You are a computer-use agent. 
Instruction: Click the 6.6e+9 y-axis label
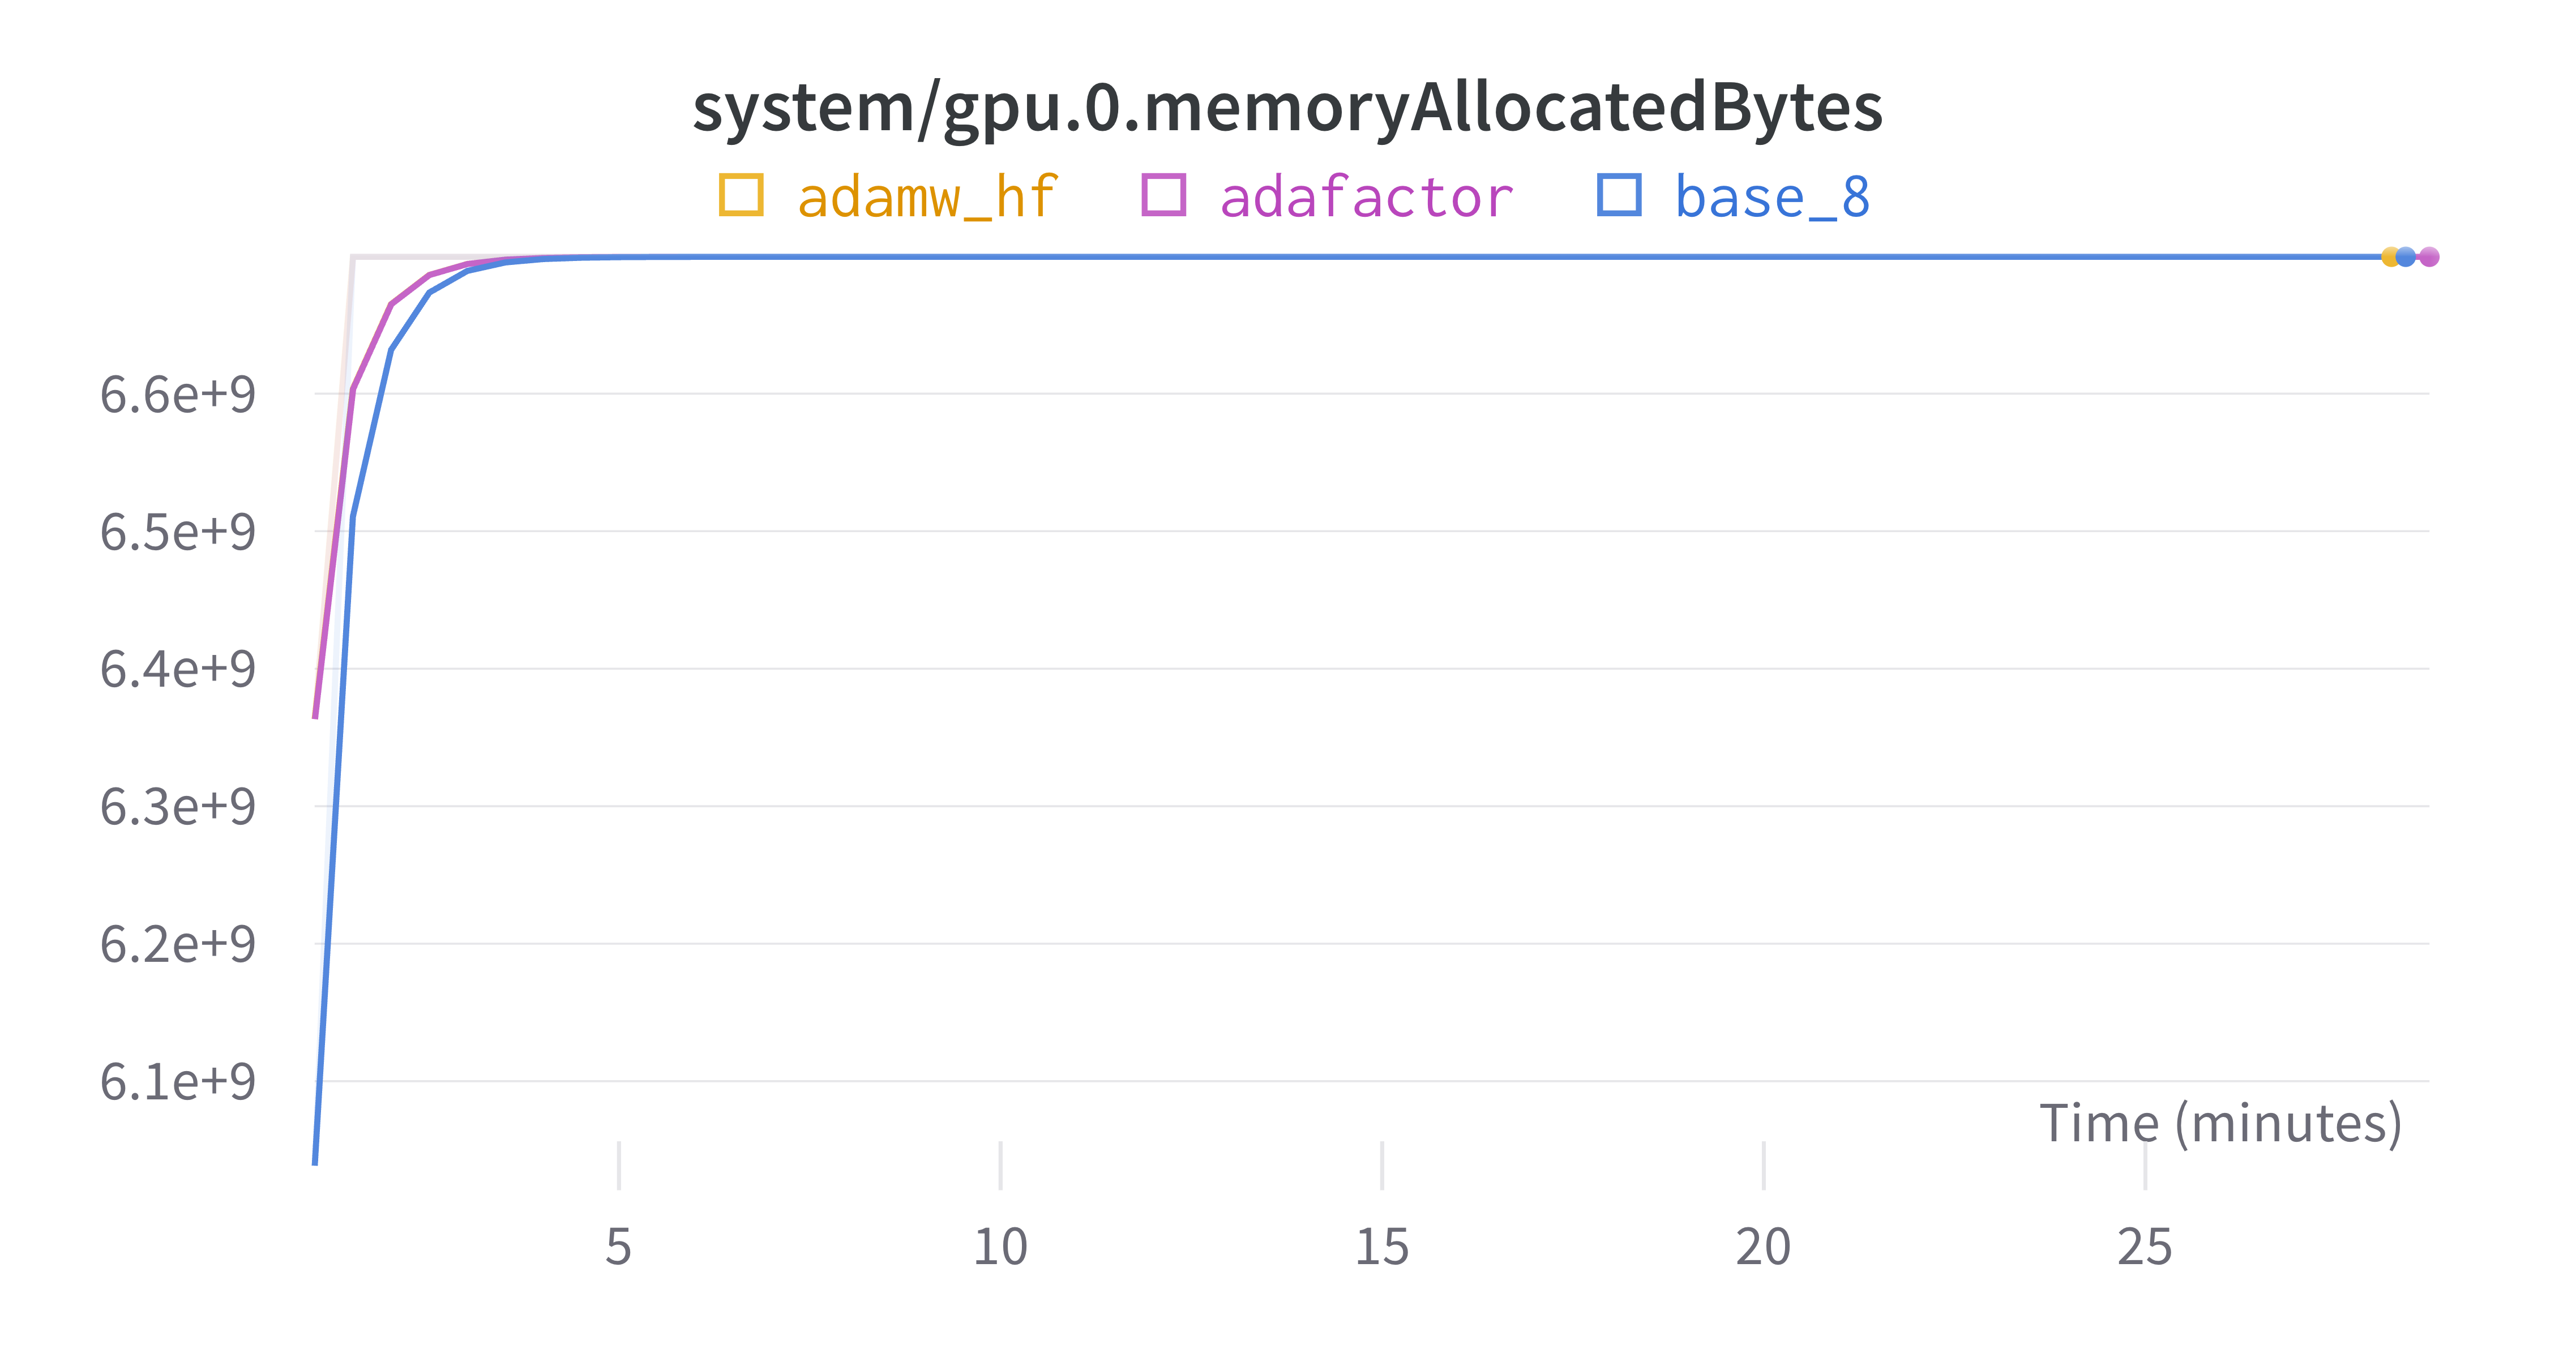pos(178,395)
